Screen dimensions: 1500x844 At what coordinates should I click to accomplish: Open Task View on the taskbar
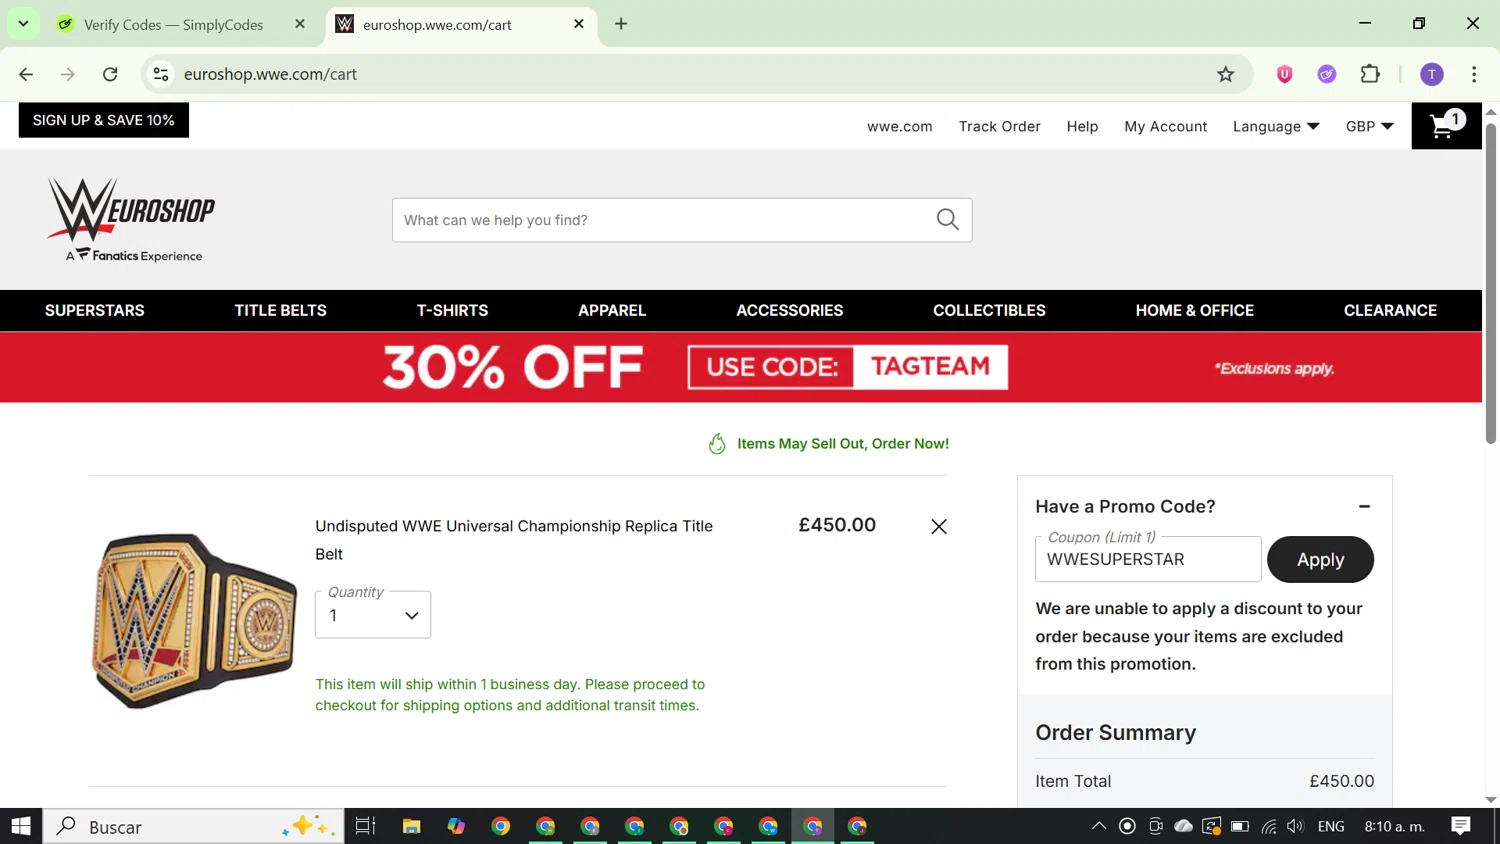366,826
